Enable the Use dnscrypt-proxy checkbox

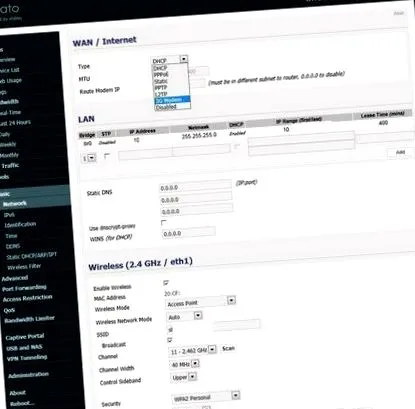point(163,222)
